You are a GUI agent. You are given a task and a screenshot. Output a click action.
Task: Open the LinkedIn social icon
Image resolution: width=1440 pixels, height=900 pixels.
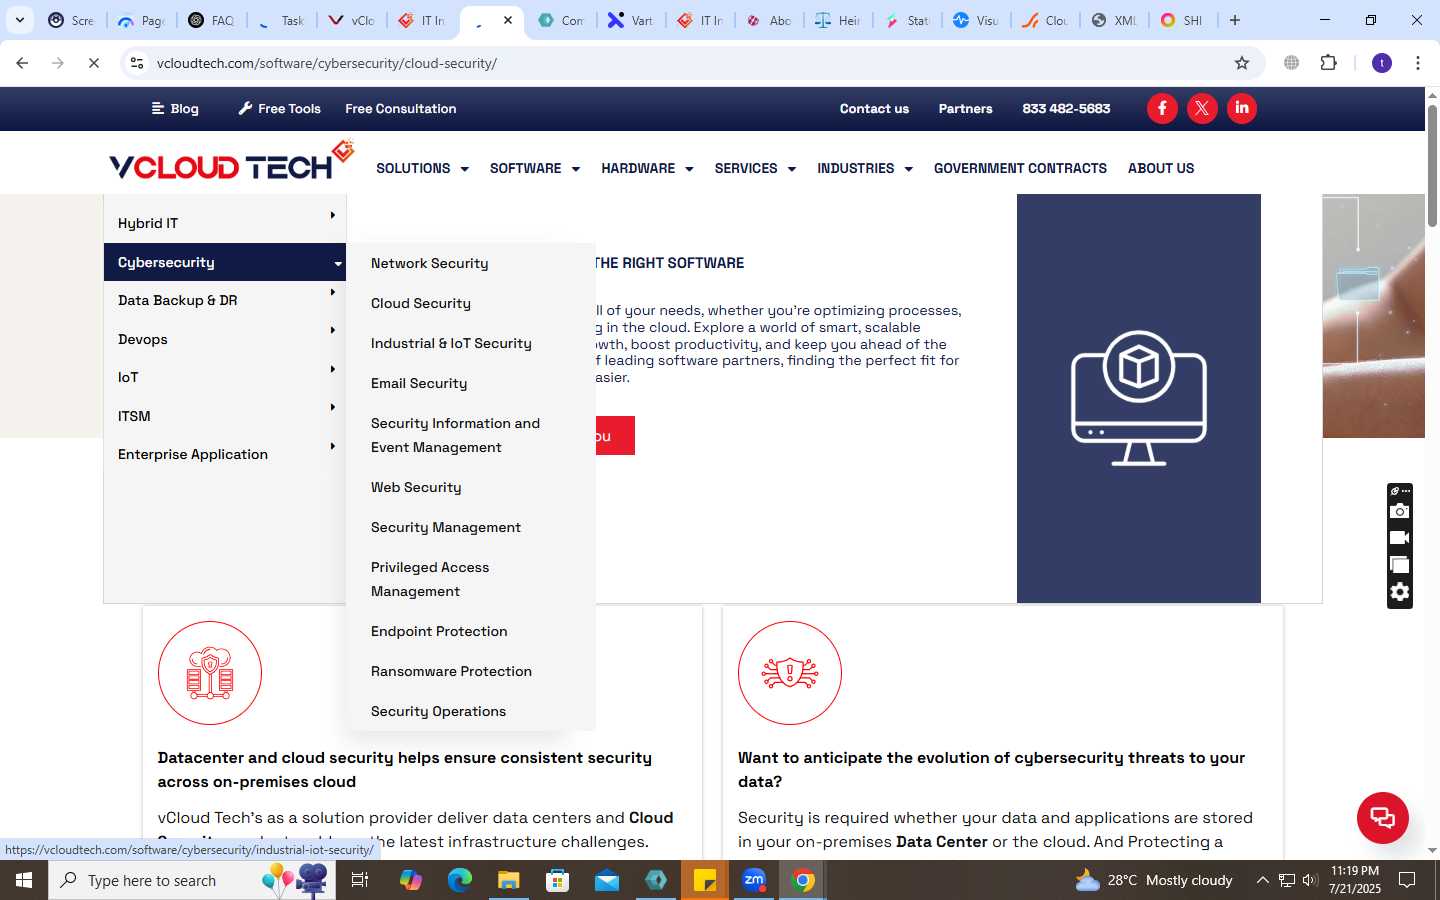tap(1242, 108)
